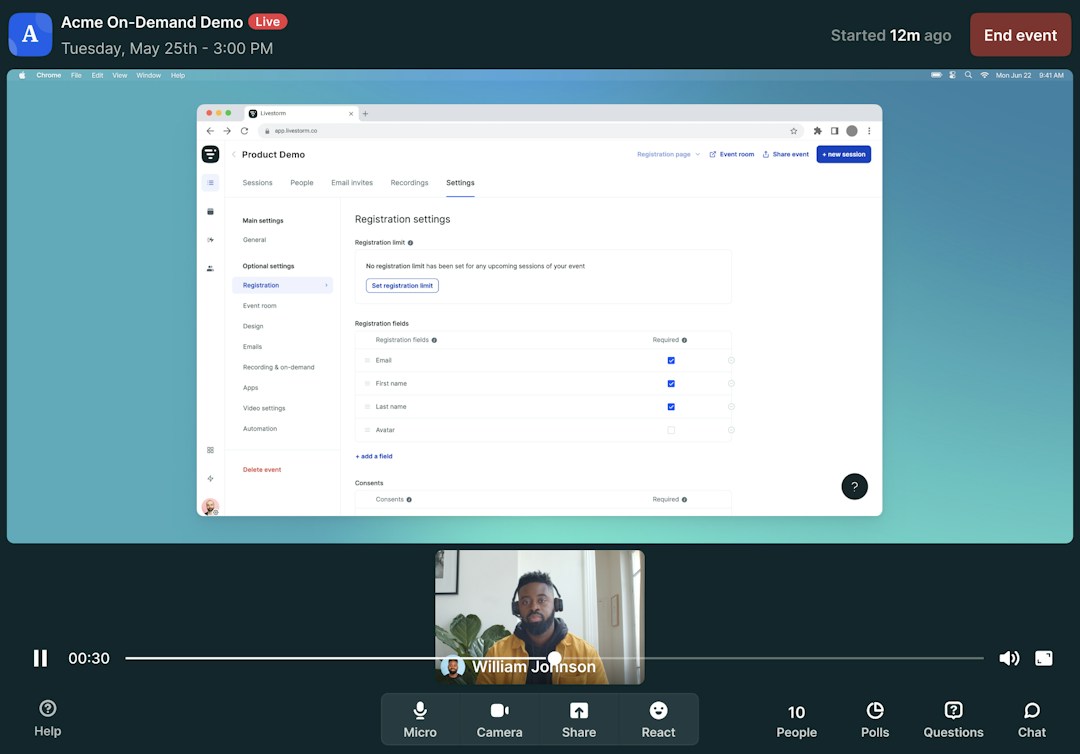Uncheck First name required checkbox
Screen dimensions: 1080x754
click(x=671, y=384)
